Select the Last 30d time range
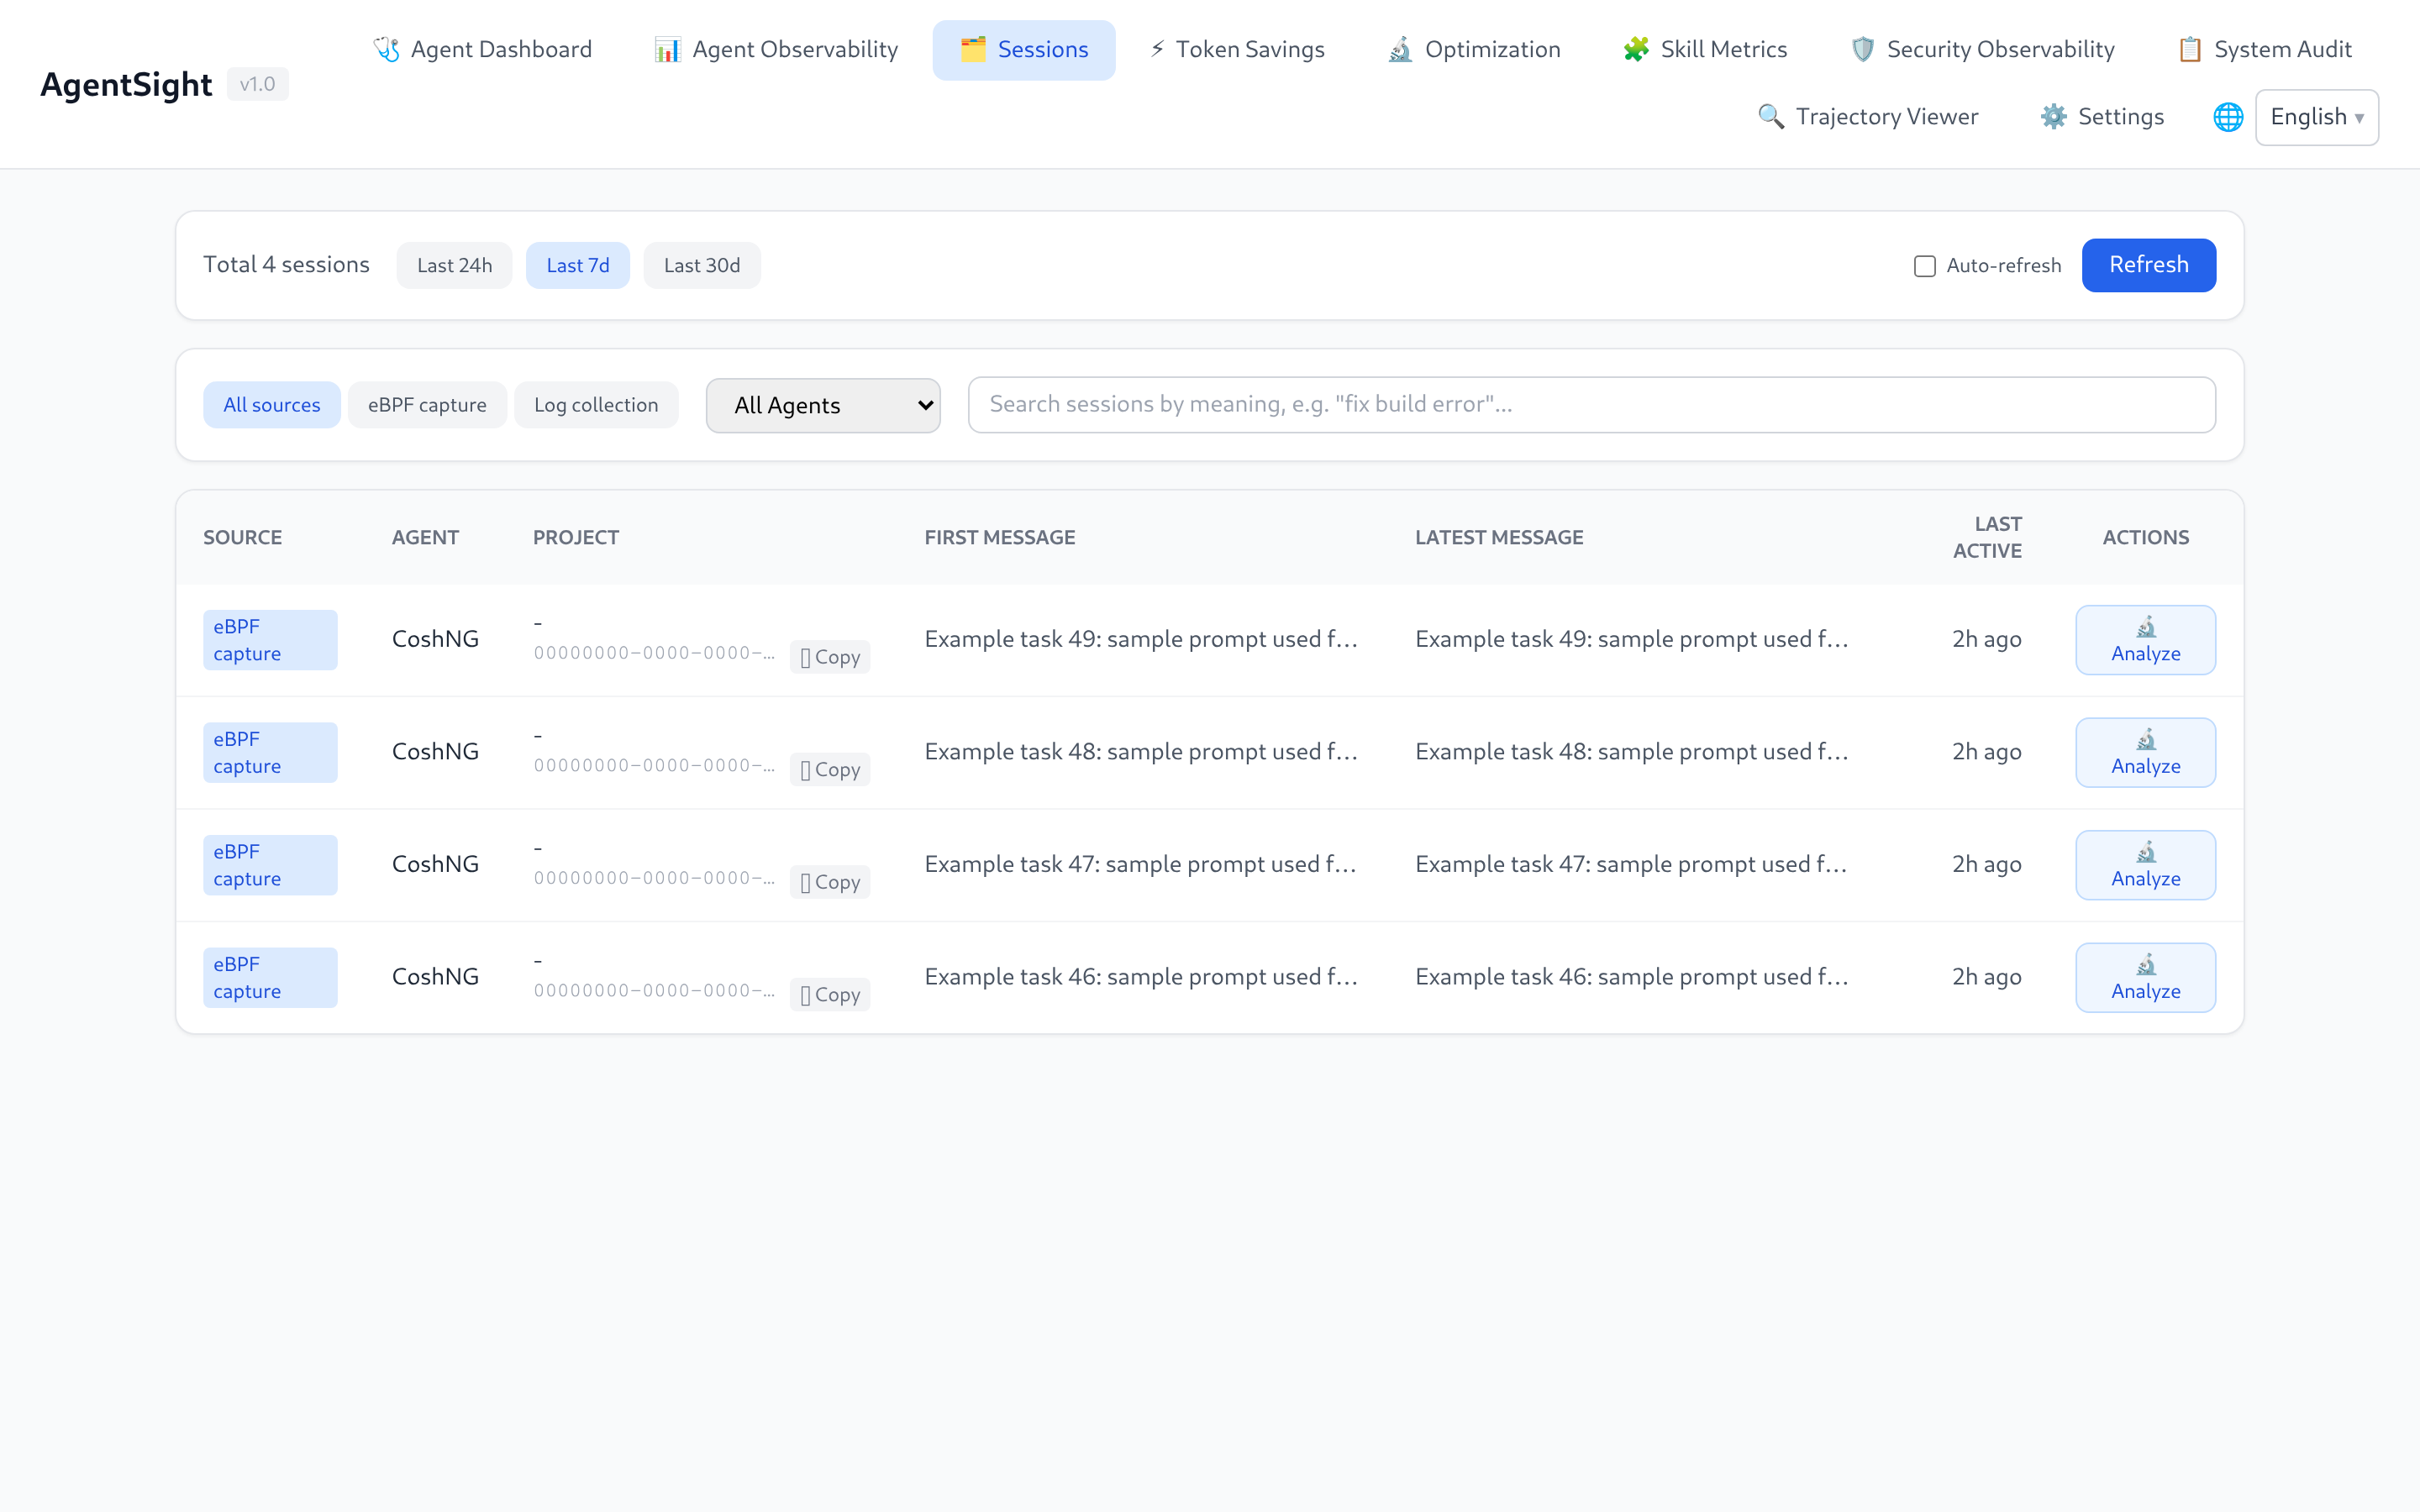 (702, 265)
